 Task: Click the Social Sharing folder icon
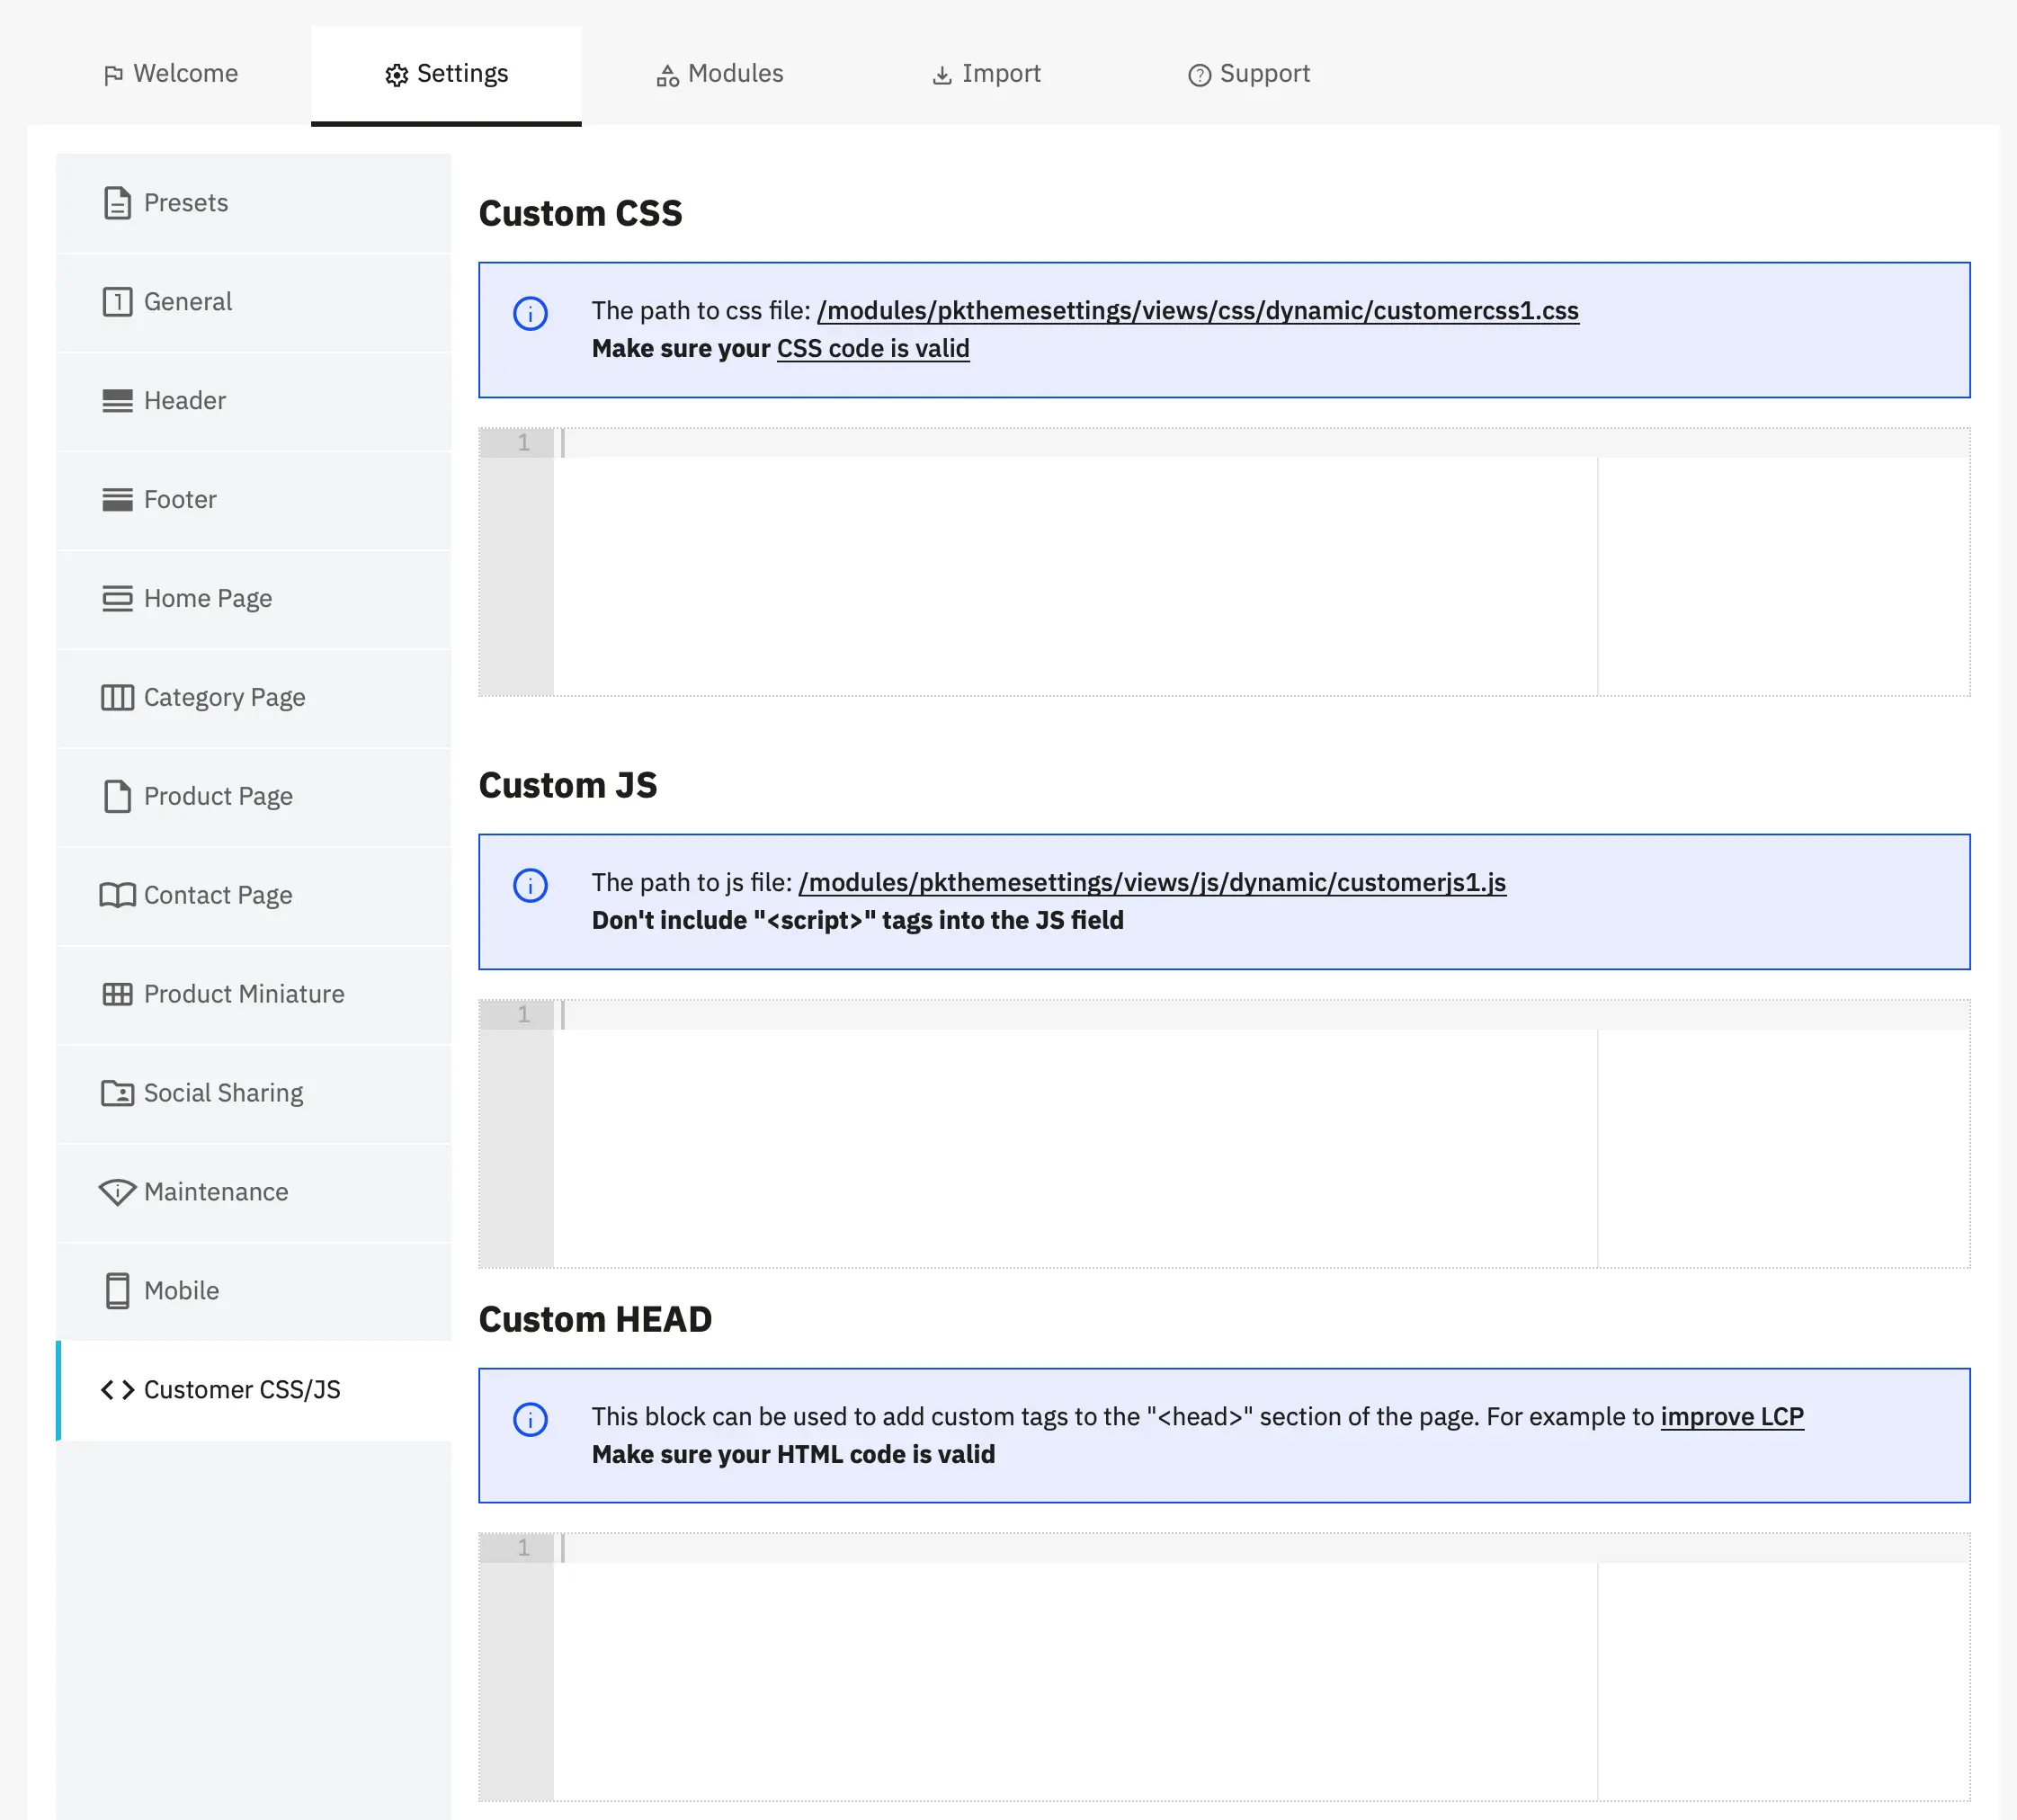tap(118, 1093)
